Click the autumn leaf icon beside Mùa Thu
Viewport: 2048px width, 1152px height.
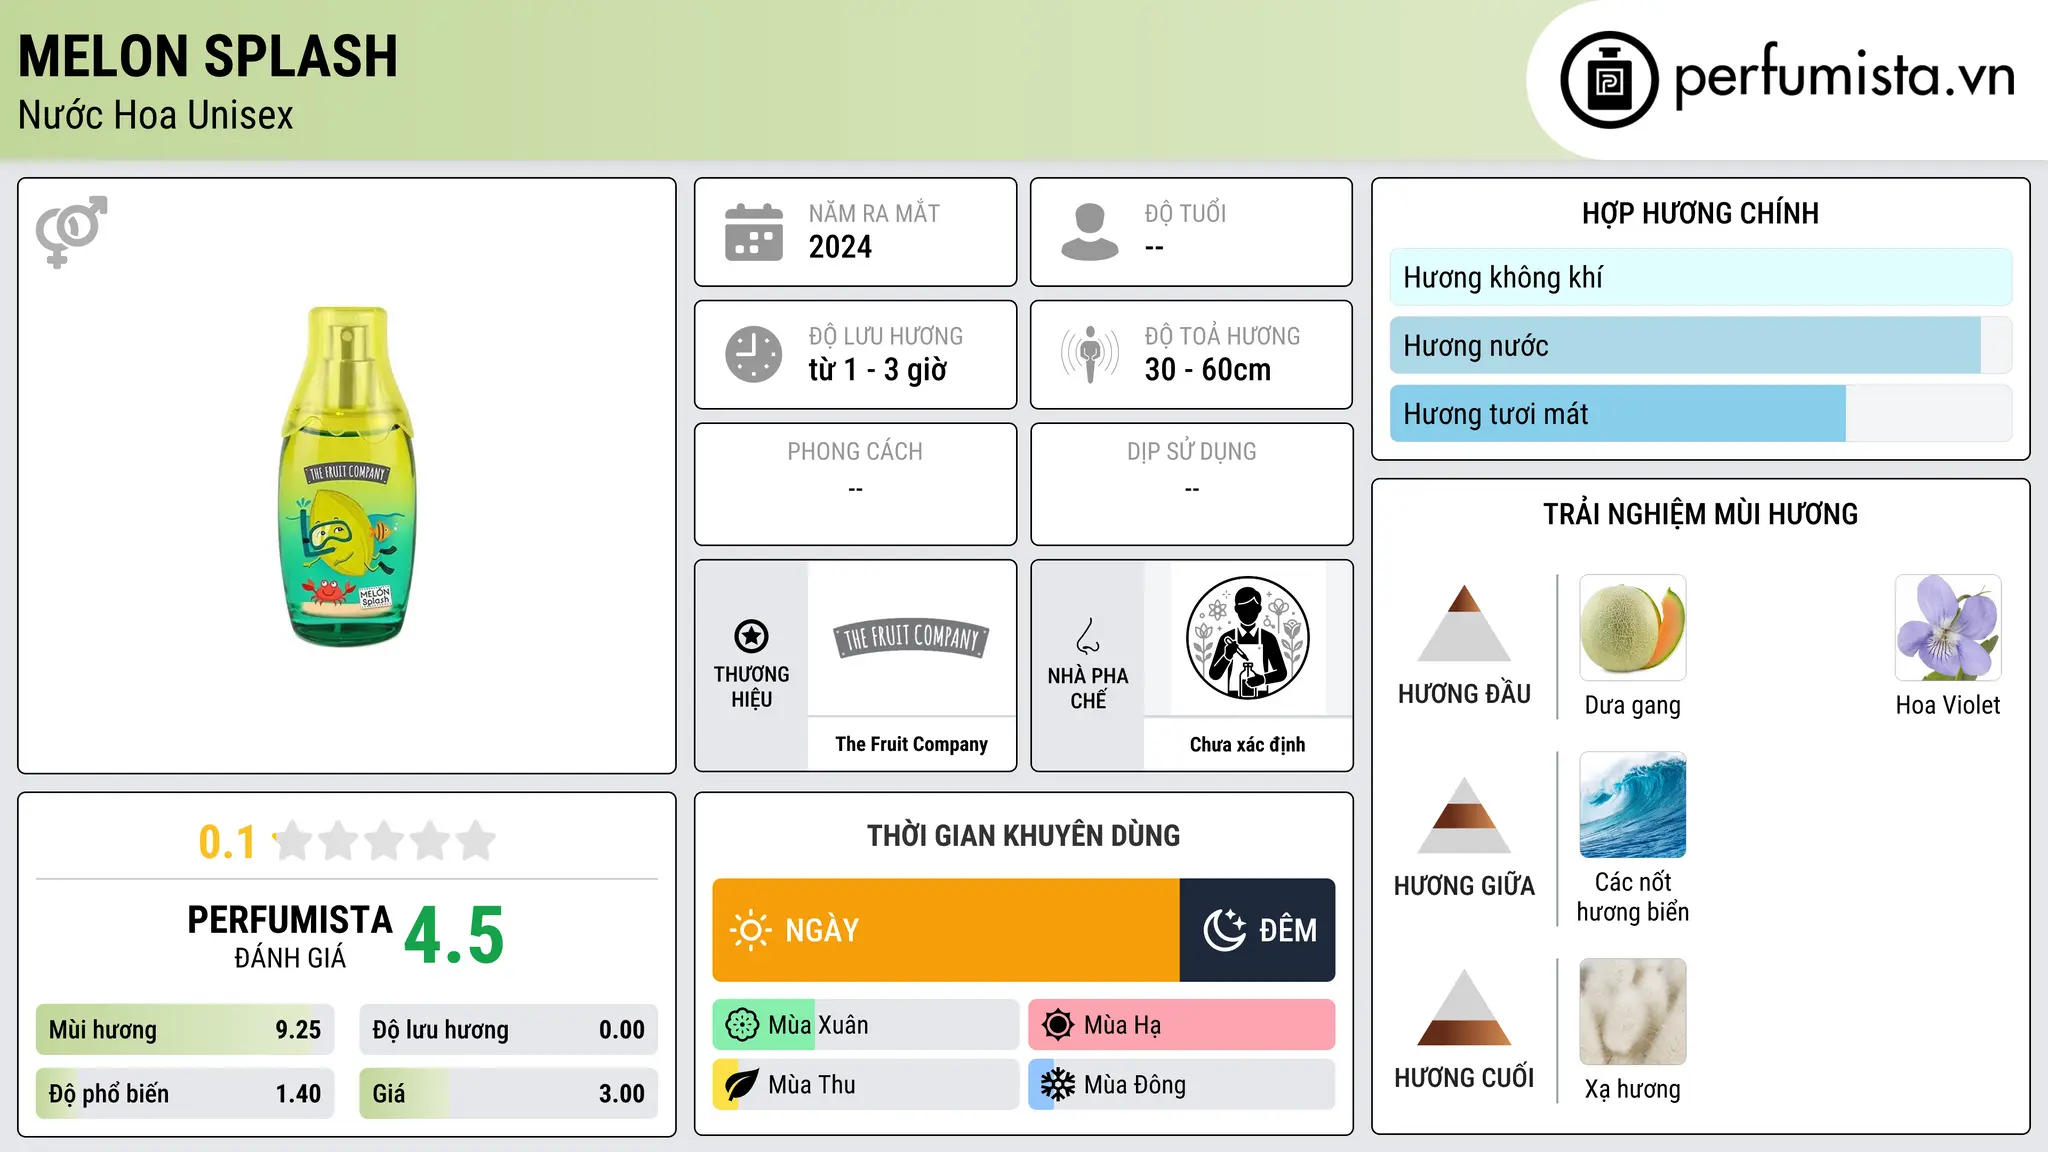pos(742,1085)
